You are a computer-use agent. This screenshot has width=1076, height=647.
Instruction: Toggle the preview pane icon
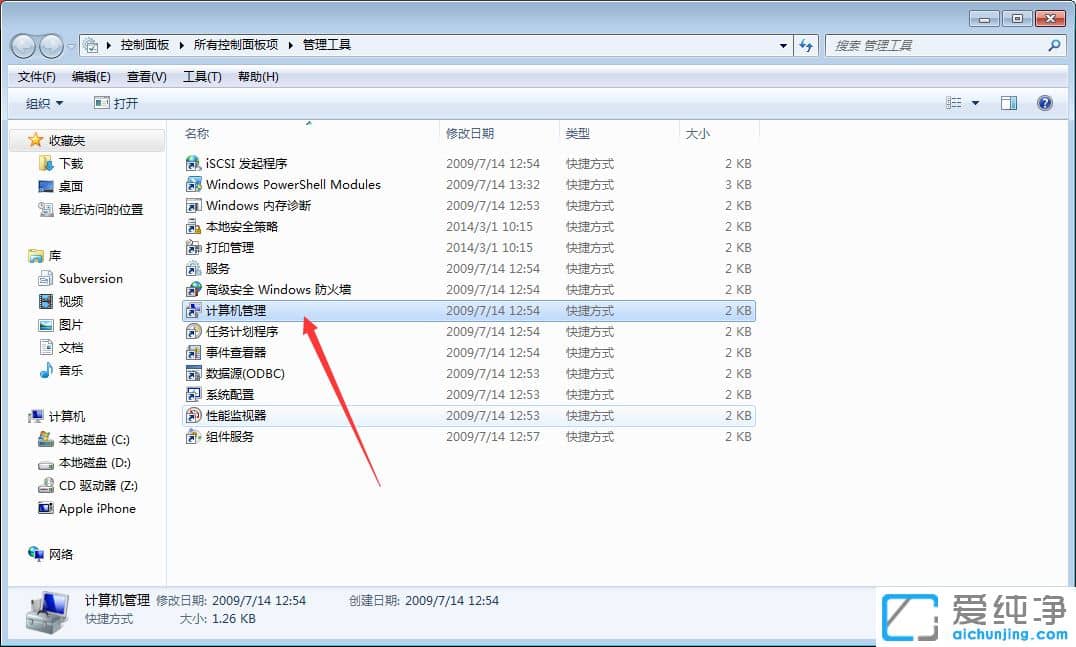(x=1008, y=102)
